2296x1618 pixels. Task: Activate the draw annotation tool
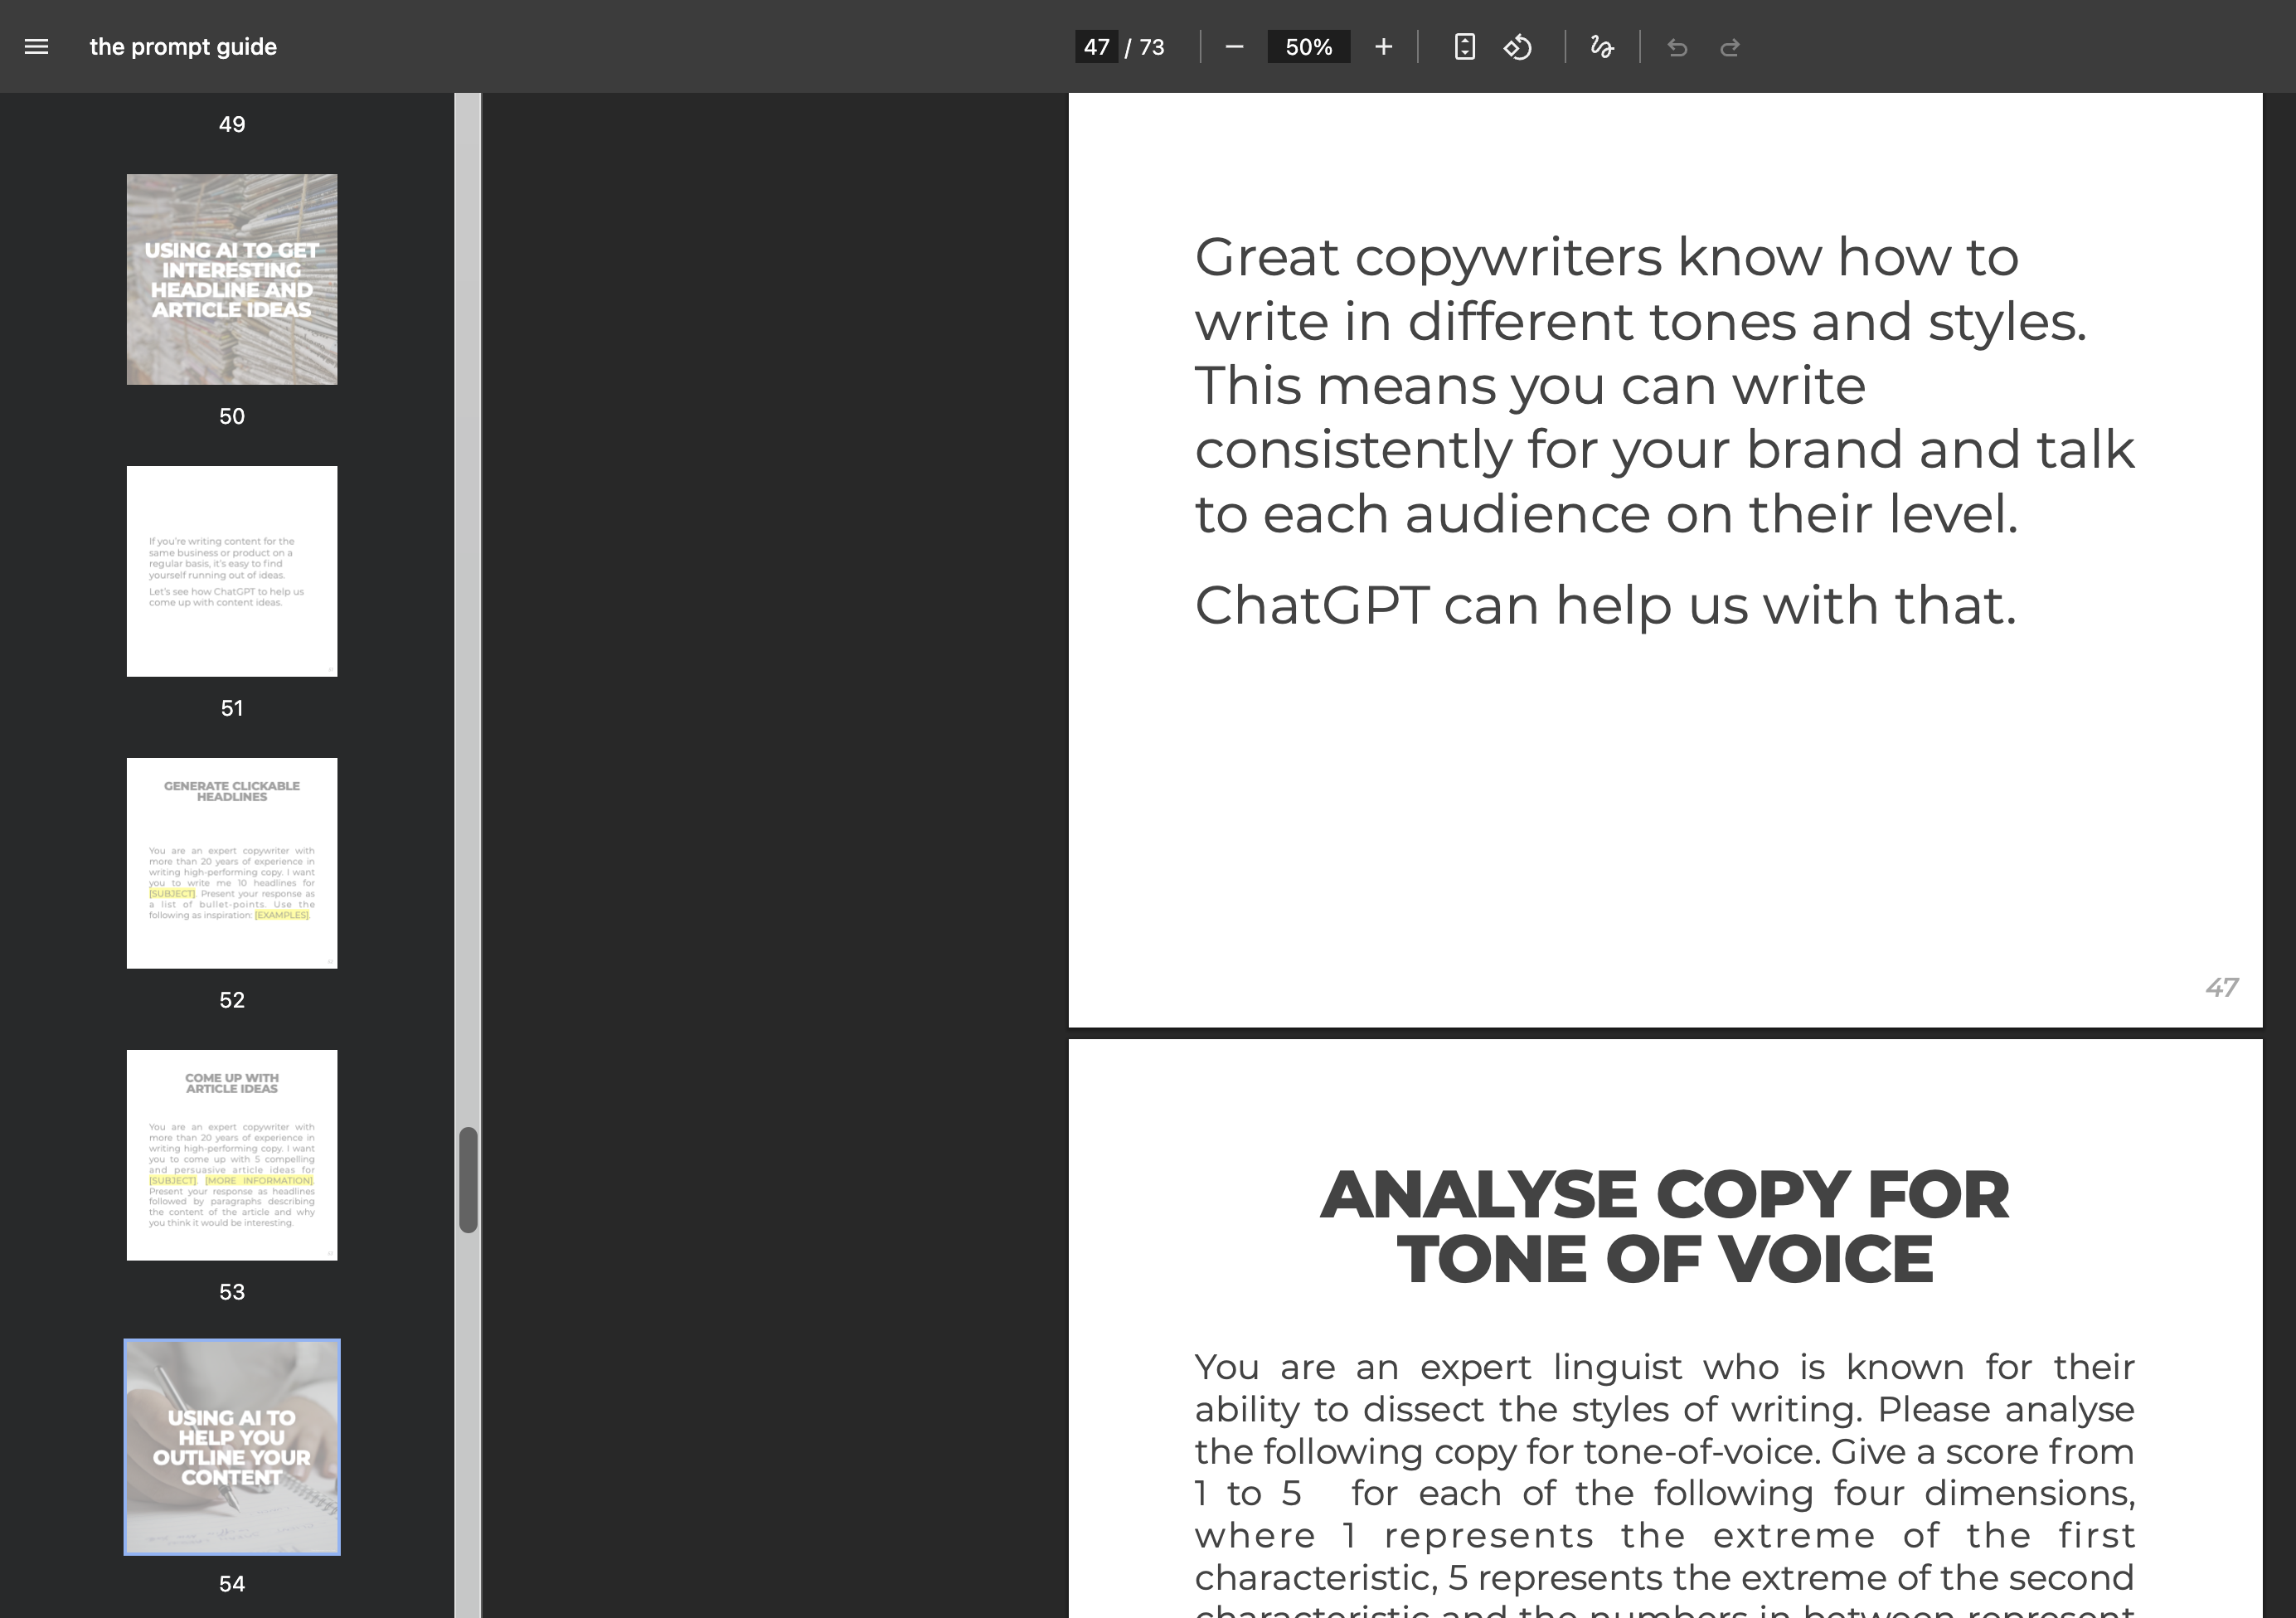tap(1602, 47)
